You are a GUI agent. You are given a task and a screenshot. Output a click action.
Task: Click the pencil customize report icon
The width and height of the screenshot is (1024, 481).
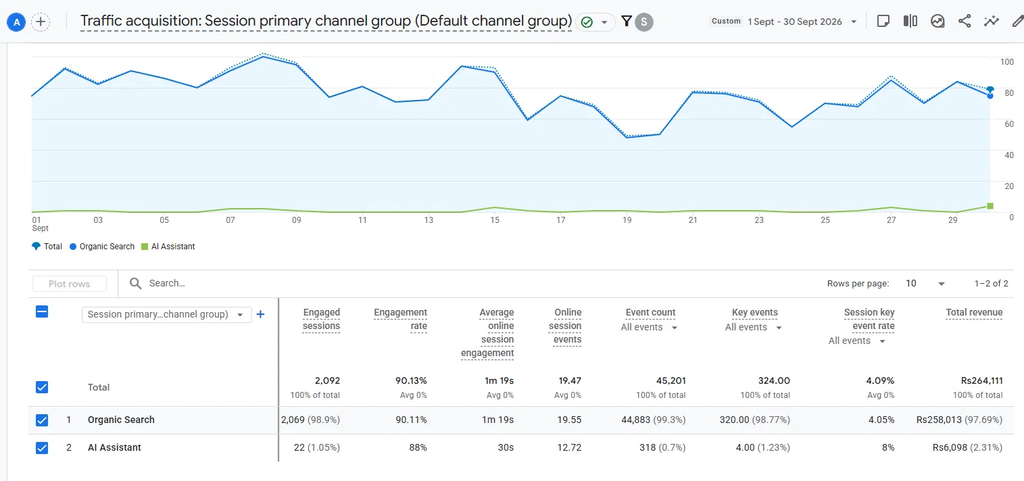click(1017, 22)
